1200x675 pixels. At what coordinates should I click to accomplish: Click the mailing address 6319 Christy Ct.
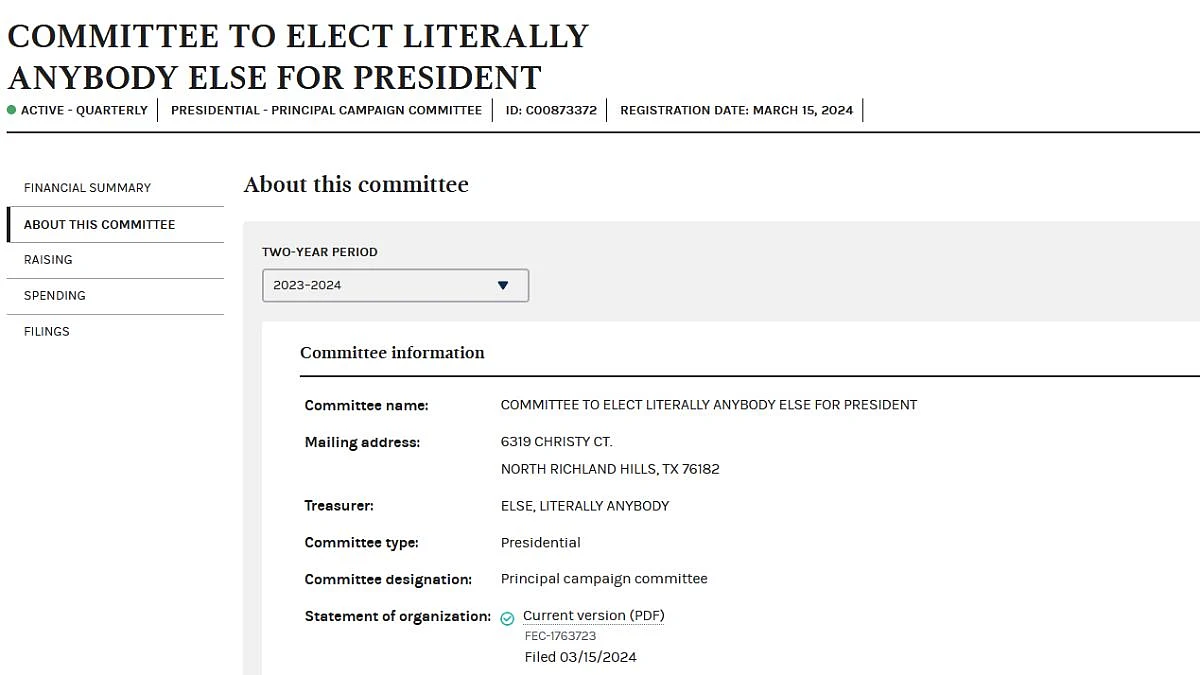(x=557, y=442)
